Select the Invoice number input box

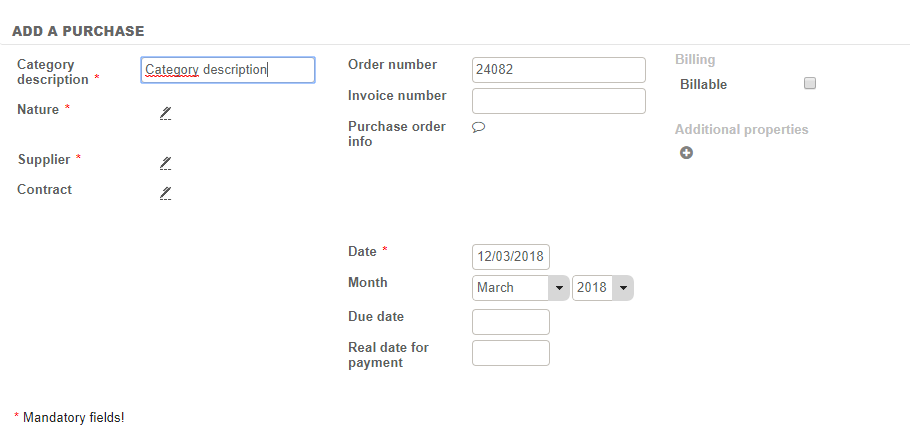click(558, 101)
